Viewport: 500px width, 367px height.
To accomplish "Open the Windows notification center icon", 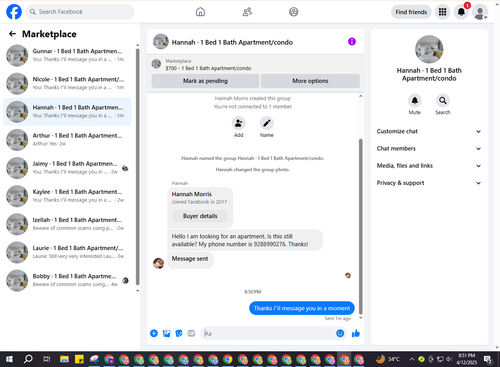I will coord(488,359).
